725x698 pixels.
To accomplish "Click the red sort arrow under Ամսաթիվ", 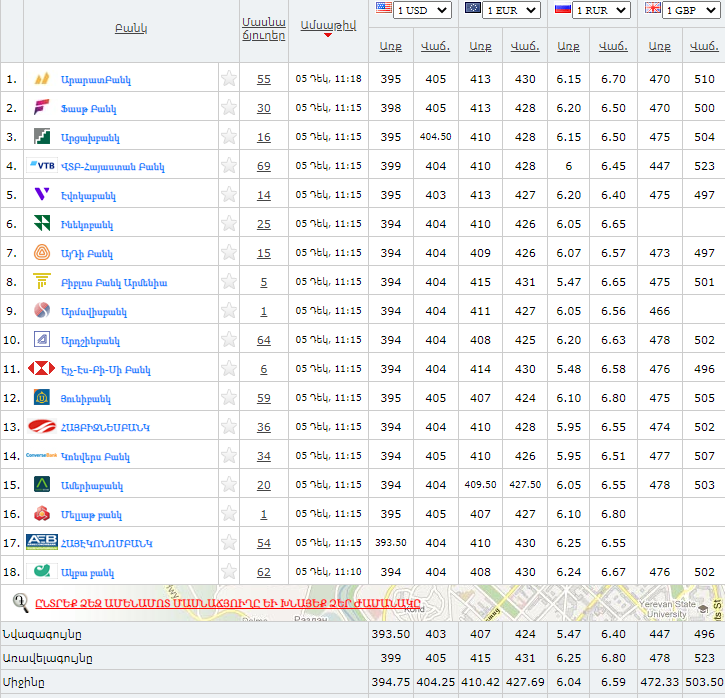I will coord(328,35).
